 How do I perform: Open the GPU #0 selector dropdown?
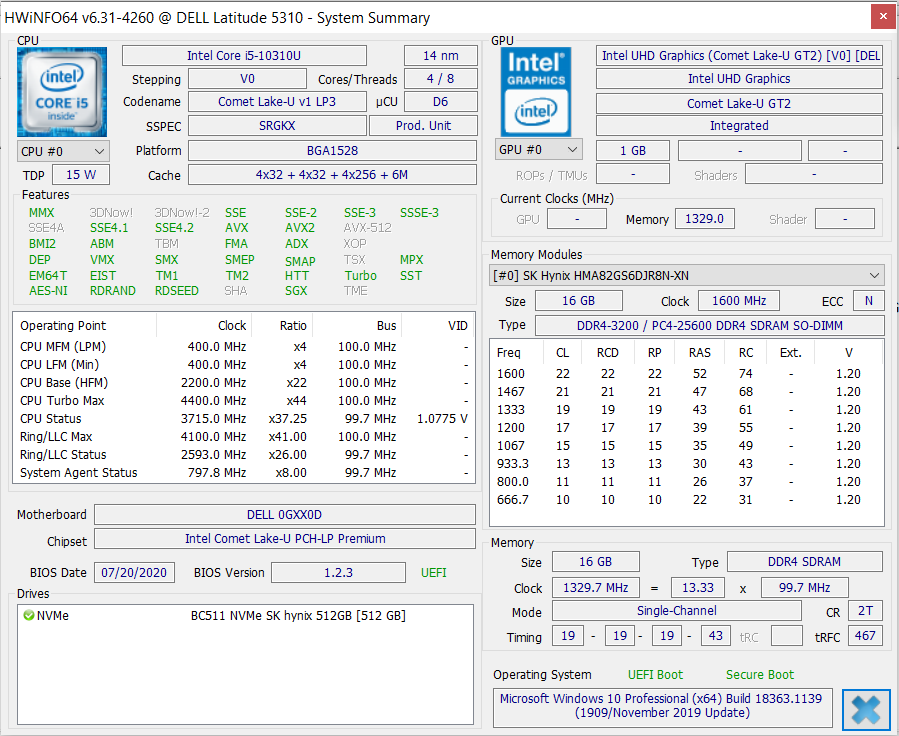[538, 150]
